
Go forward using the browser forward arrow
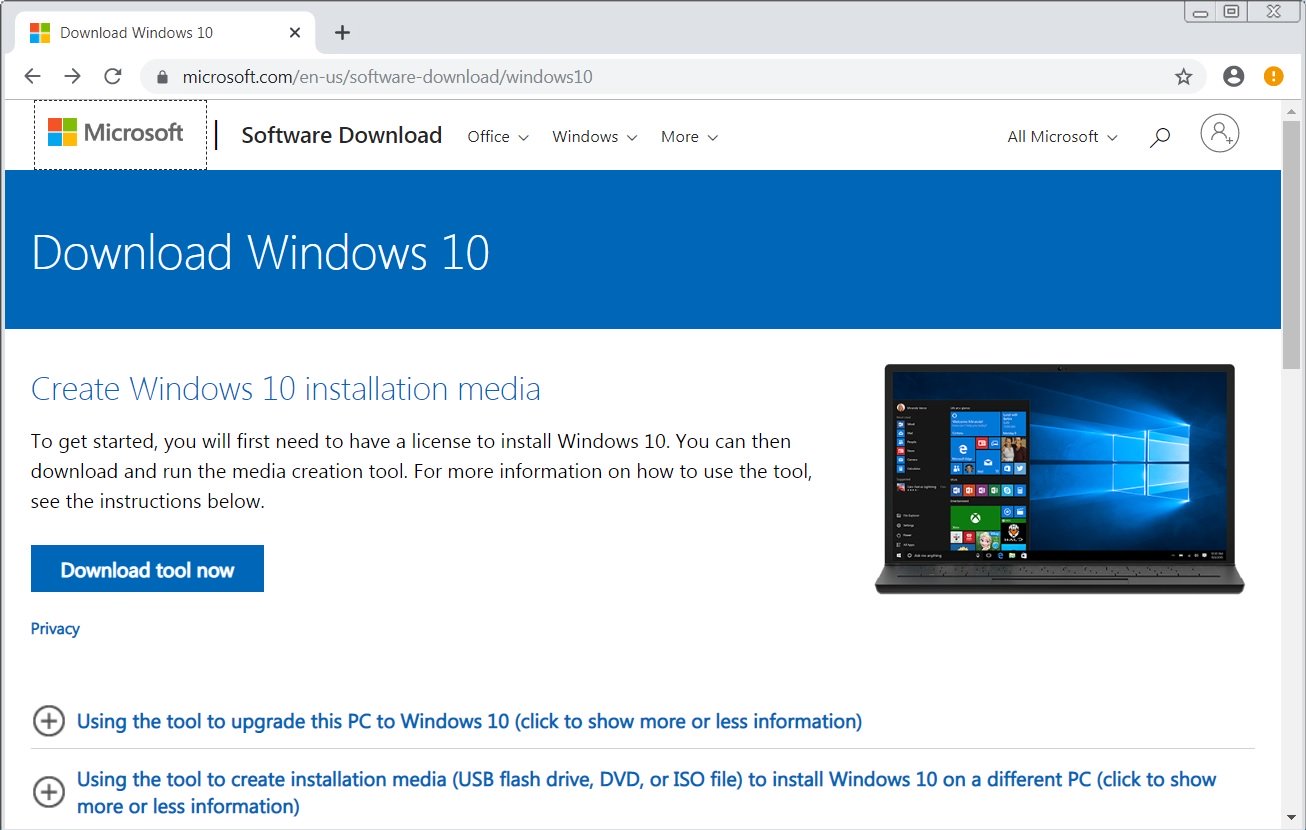tap(73, 76)
